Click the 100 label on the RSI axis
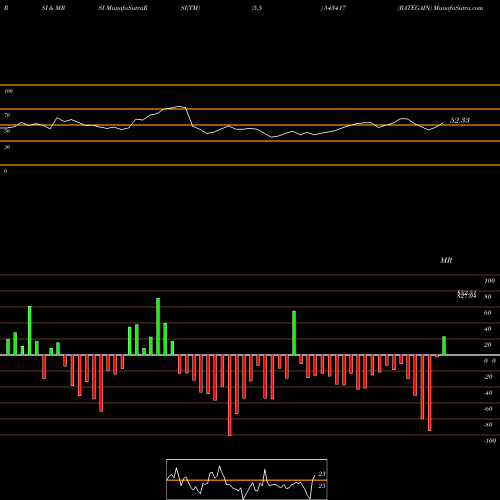This screenshot has height=500, width=500. pyautogui.click(x=8, y=91)
